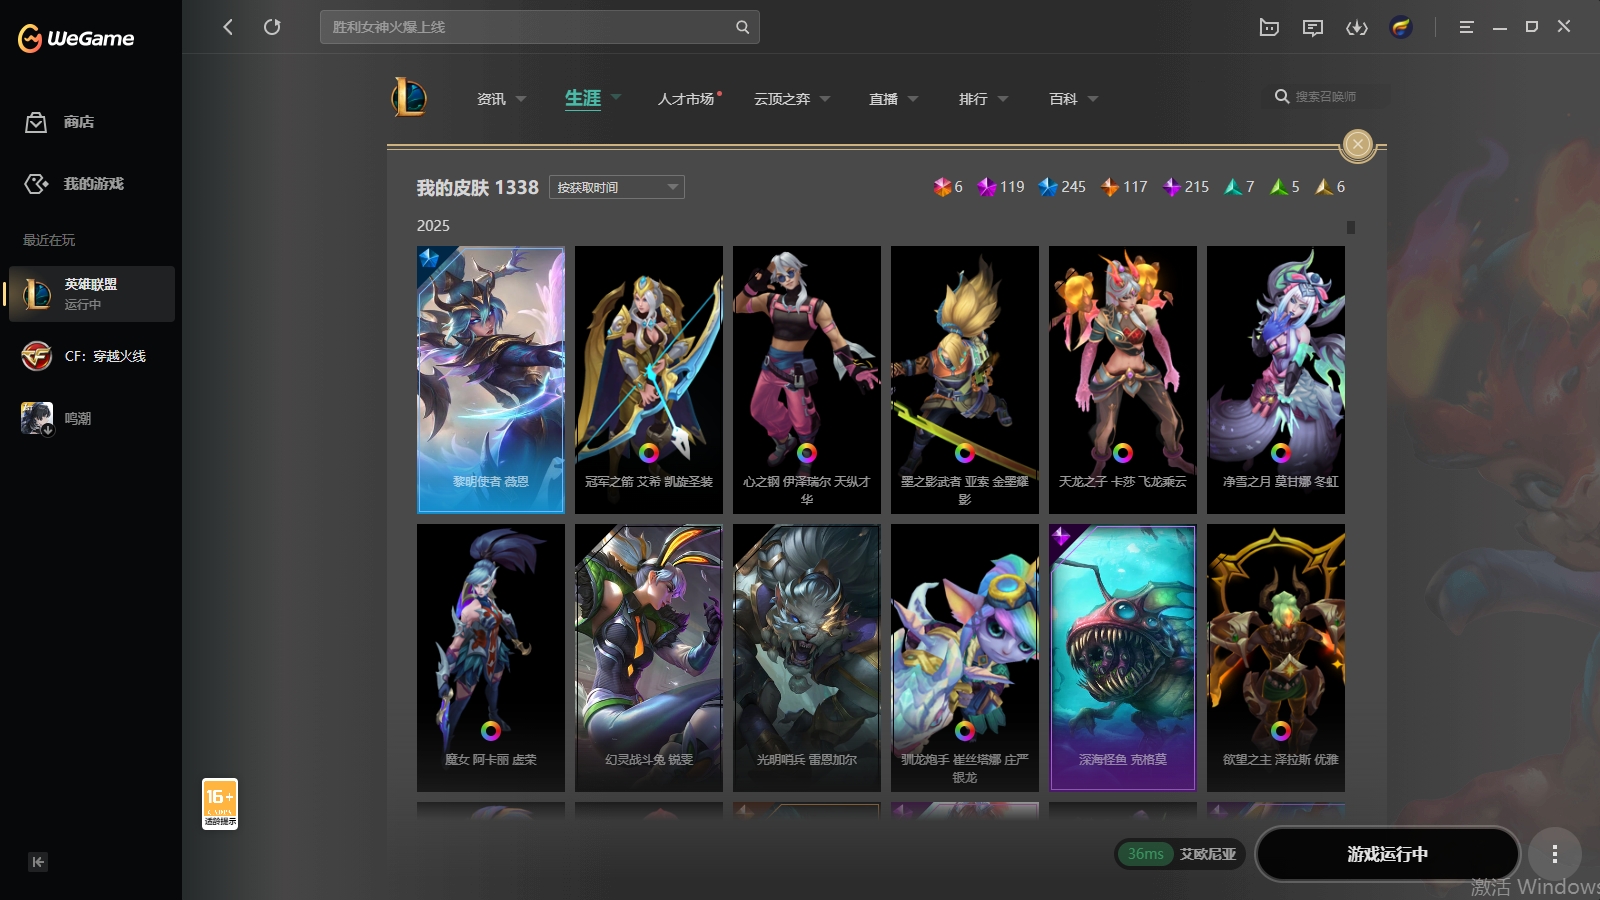Filter by gold rarity icon 6
Image resolution: width=1600 pixels, height=900 pixels.
pyautogui.click(x=1330, y=187)
